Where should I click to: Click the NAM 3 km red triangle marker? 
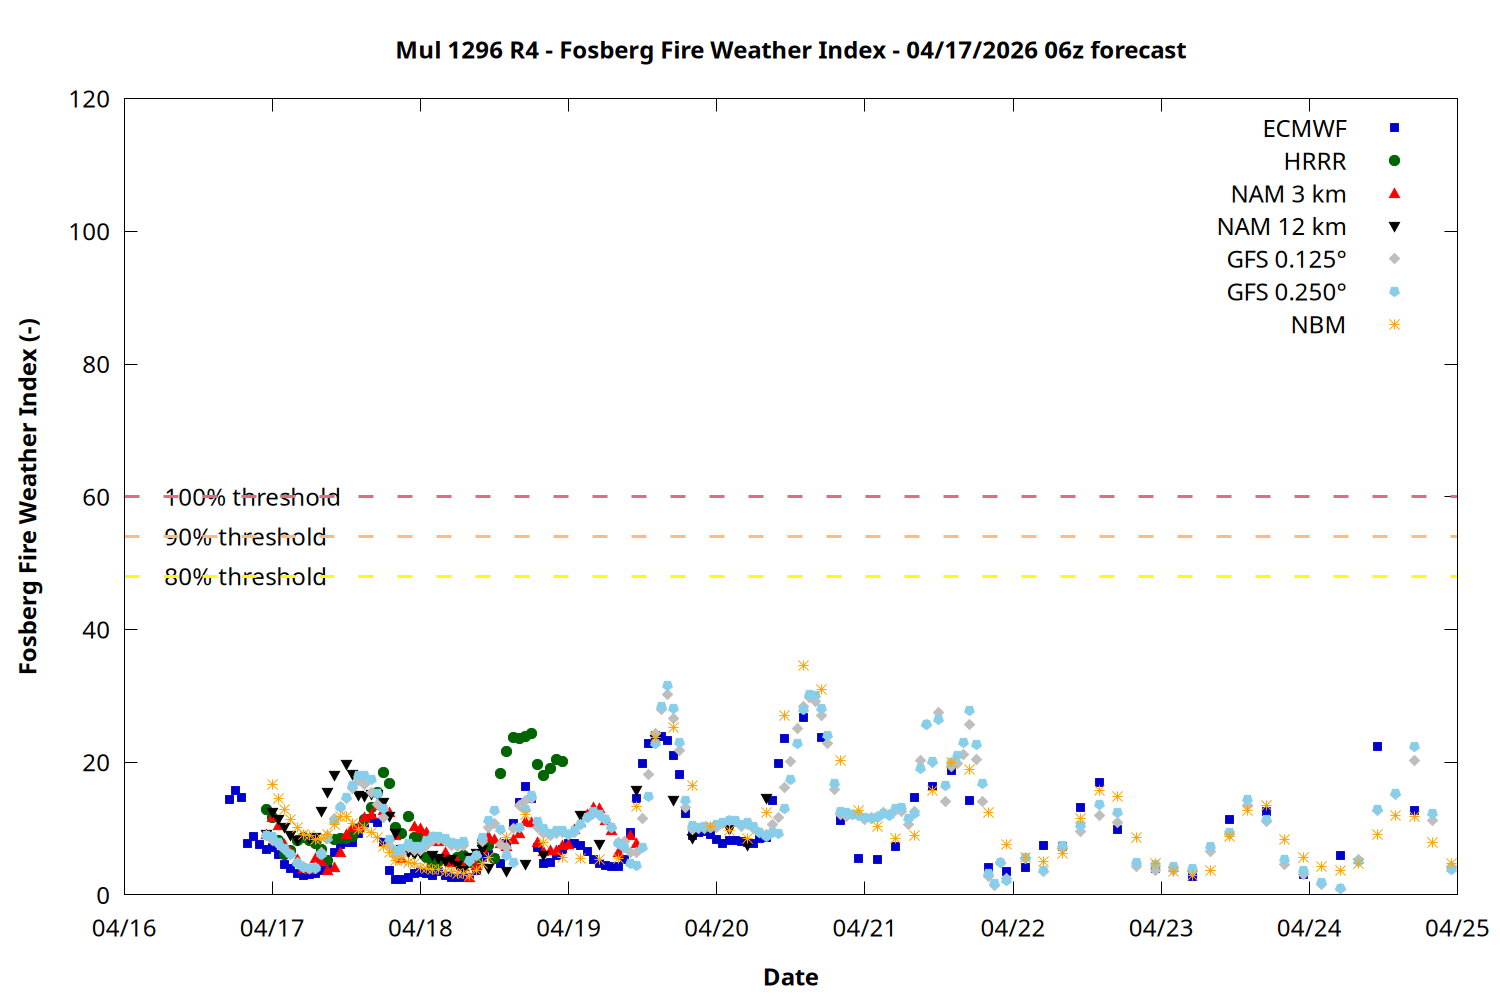coord(1394,193)
